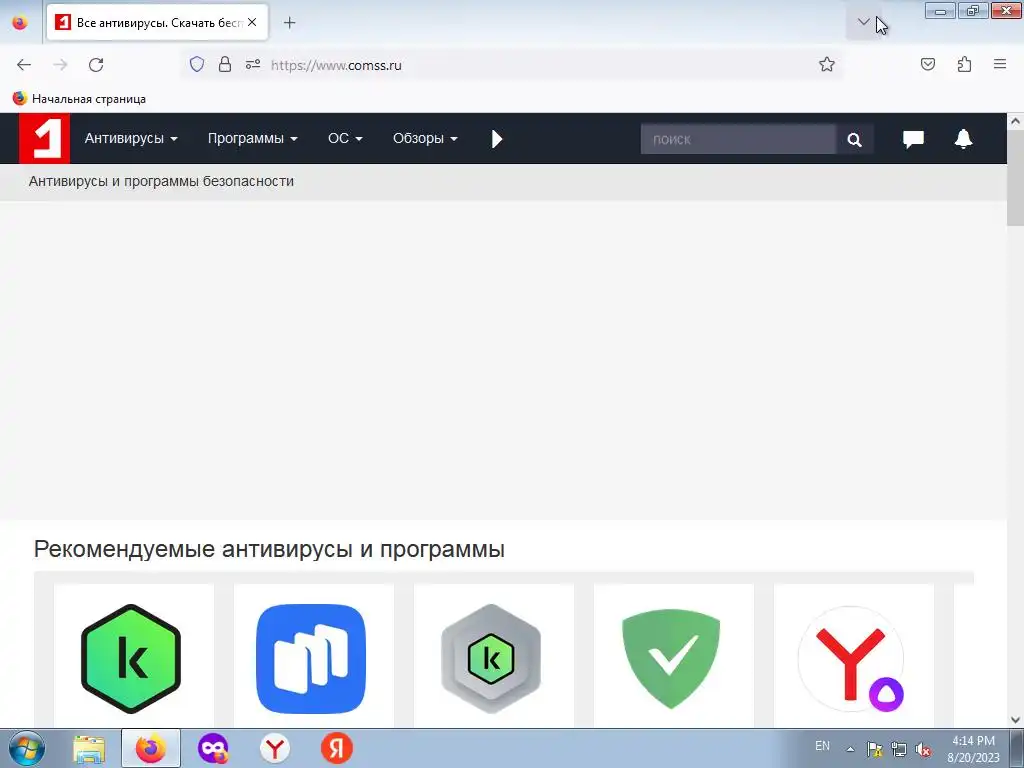Open the gray Kaspersky hexagon product card
Image resolution: width=1024 pixels, height=768 pixels.
click(494, 656)
